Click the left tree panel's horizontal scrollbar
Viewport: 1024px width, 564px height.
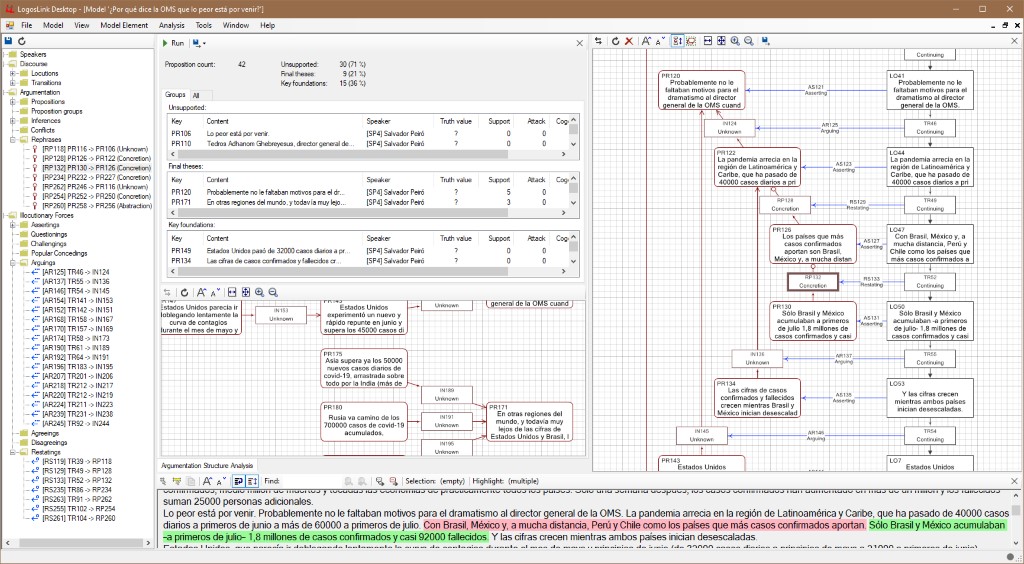click(x=77, y=542)
